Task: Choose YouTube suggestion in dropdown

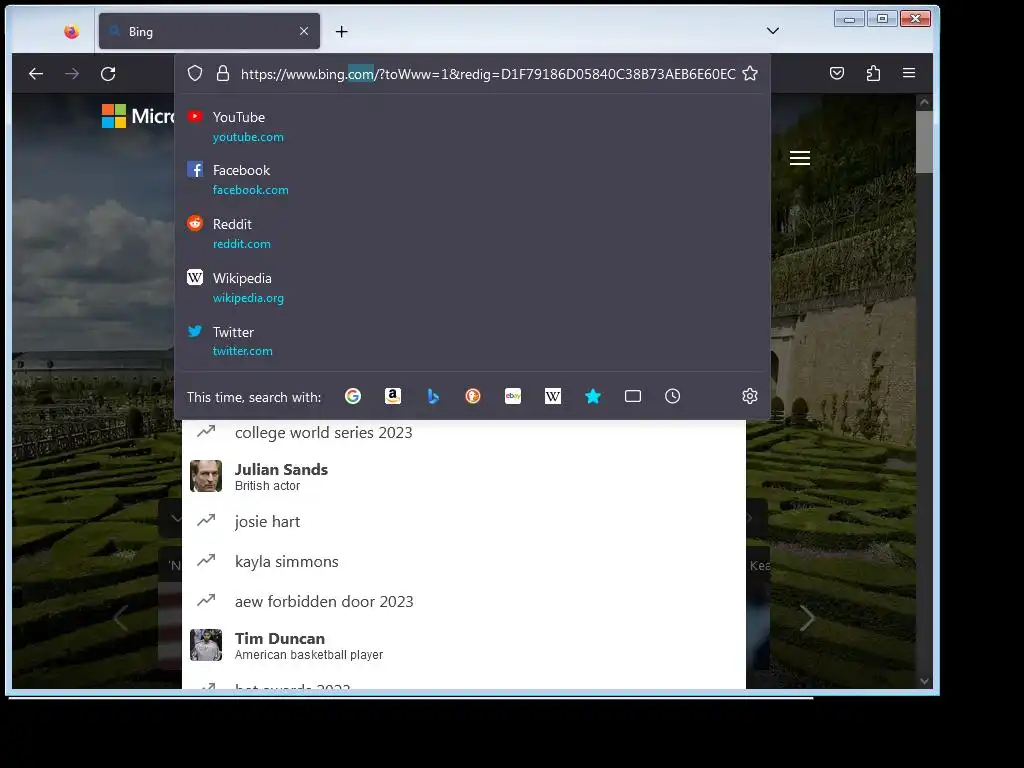Action: pyautogui.click(x=475, y=127)
